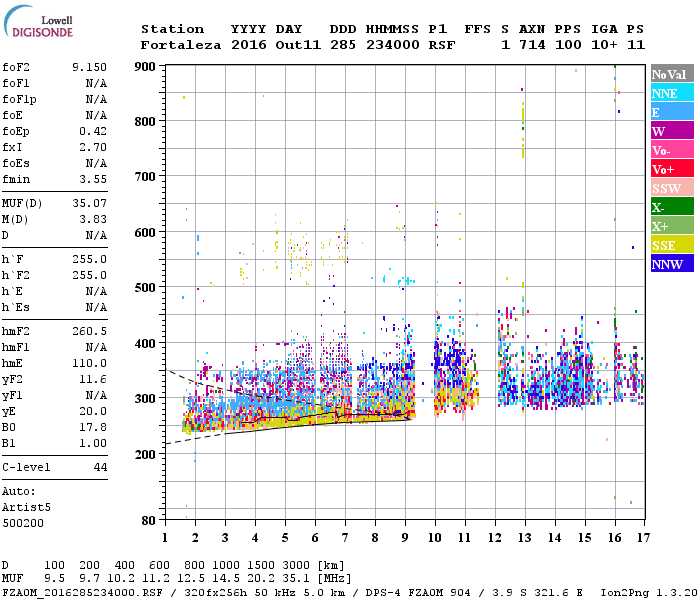Select the X- legend swatch
Screen dimensions: 700x600
coord(672,207)
